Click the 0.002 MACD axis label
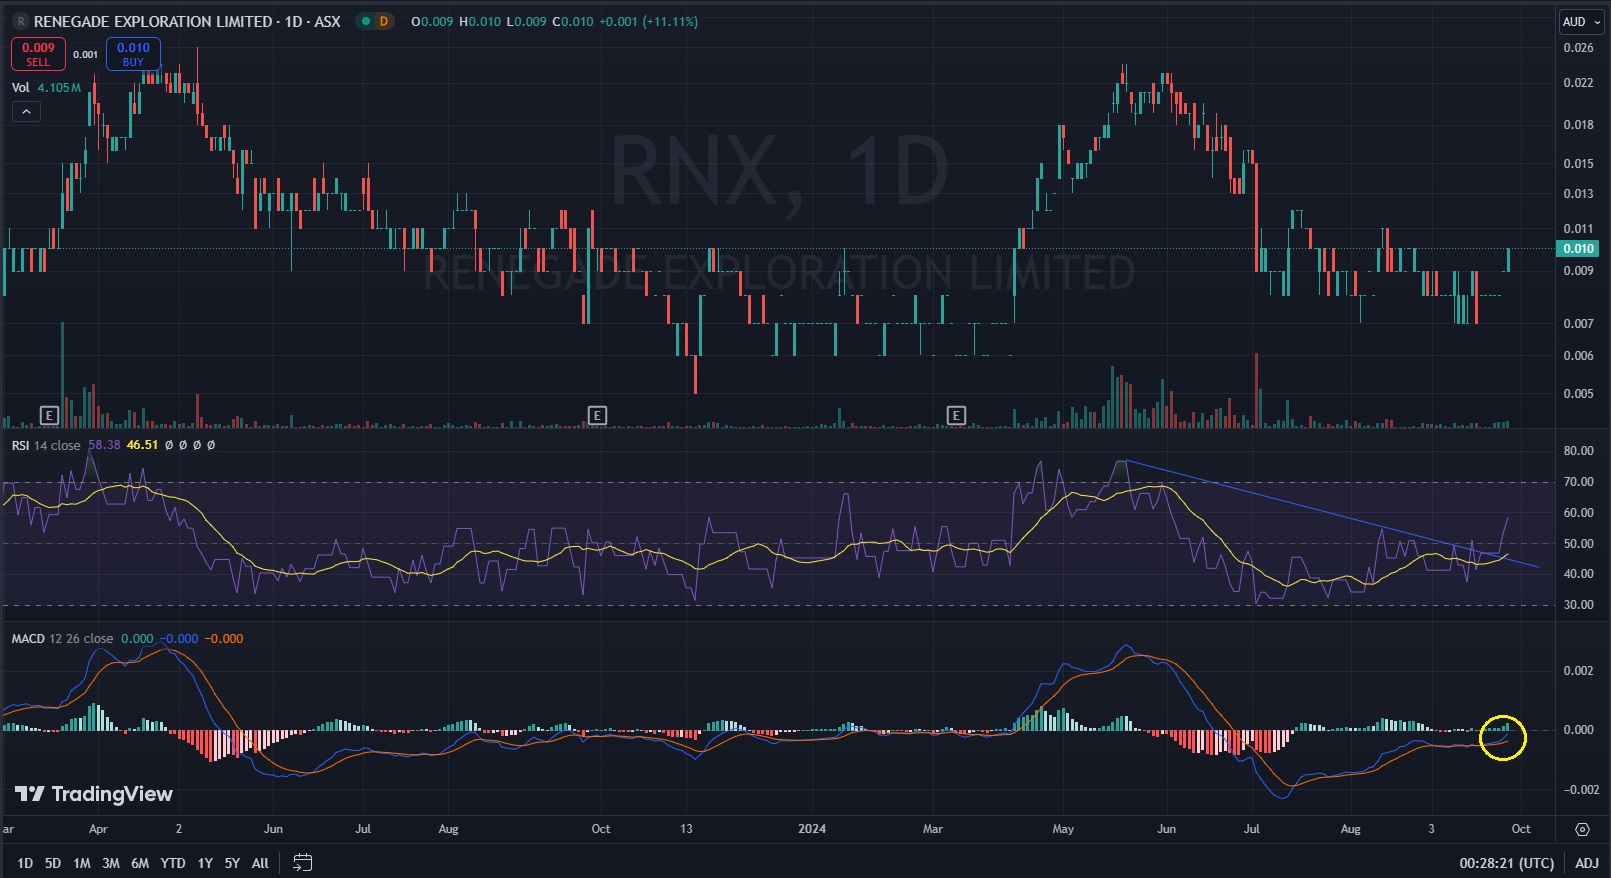 [x=1580, y=670]
